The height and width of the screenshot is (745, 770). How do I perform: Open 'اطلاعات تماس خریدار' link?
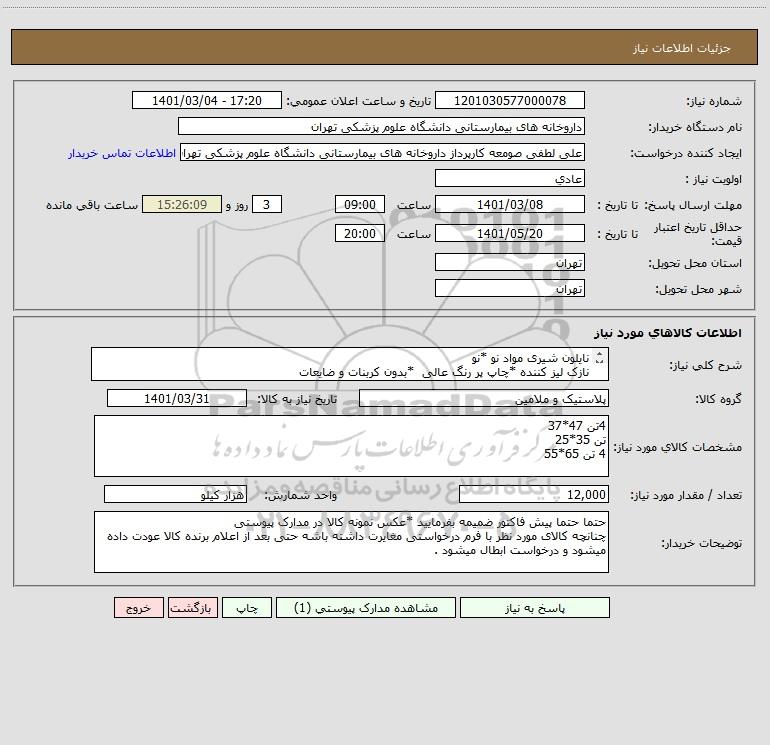pyautogui.click(x=122, y=153)
